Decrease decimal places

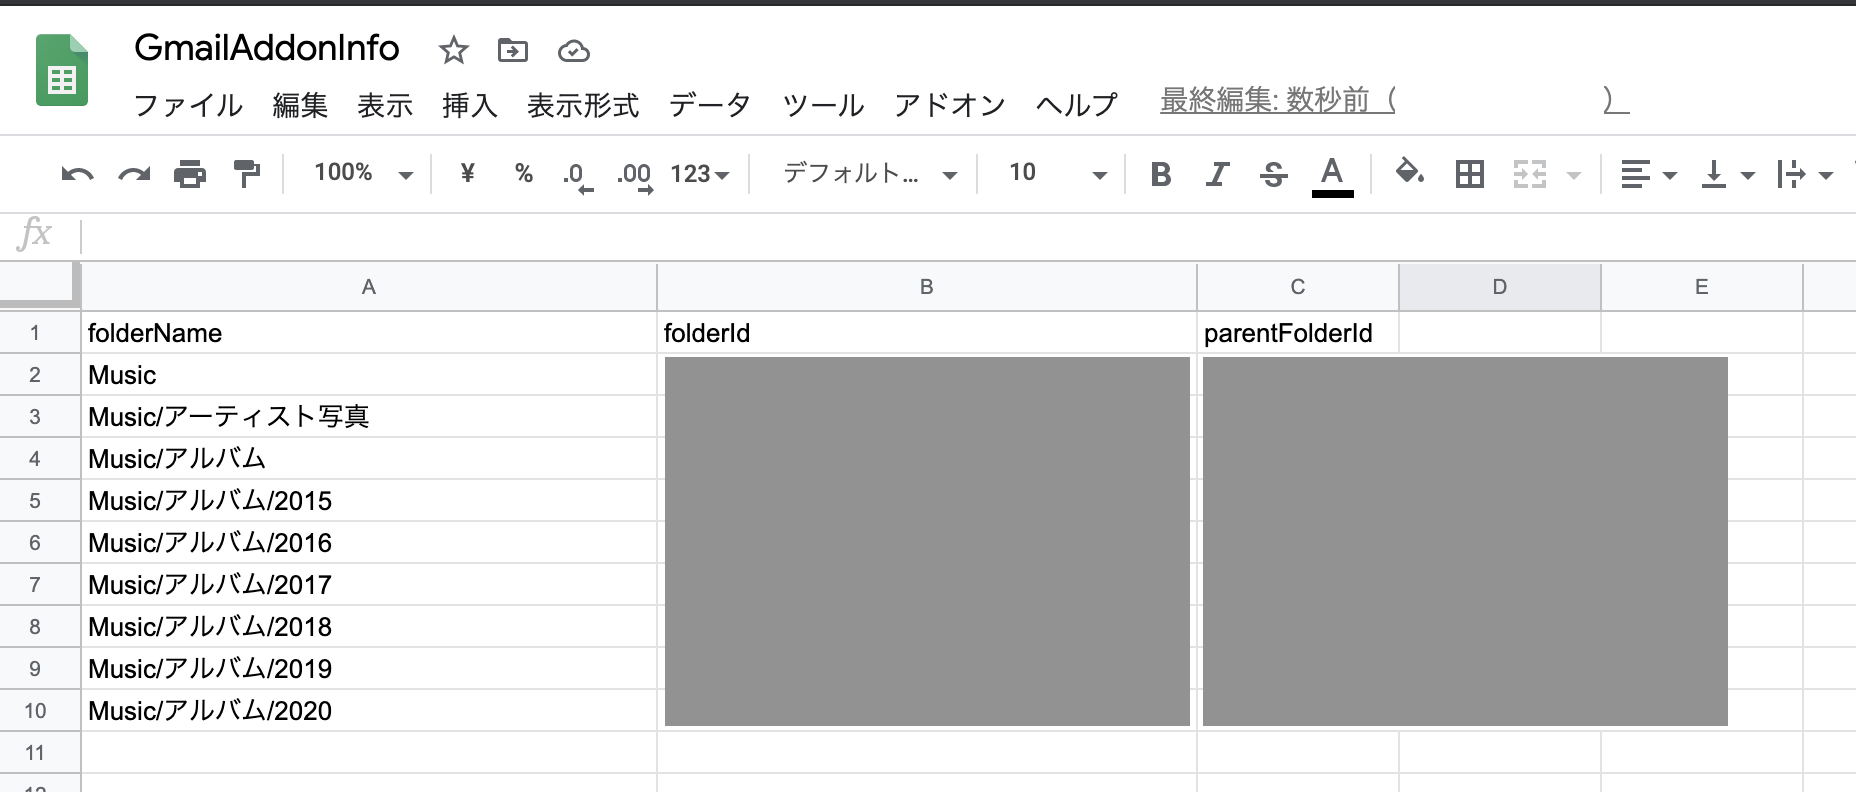[x=577, y=176]
